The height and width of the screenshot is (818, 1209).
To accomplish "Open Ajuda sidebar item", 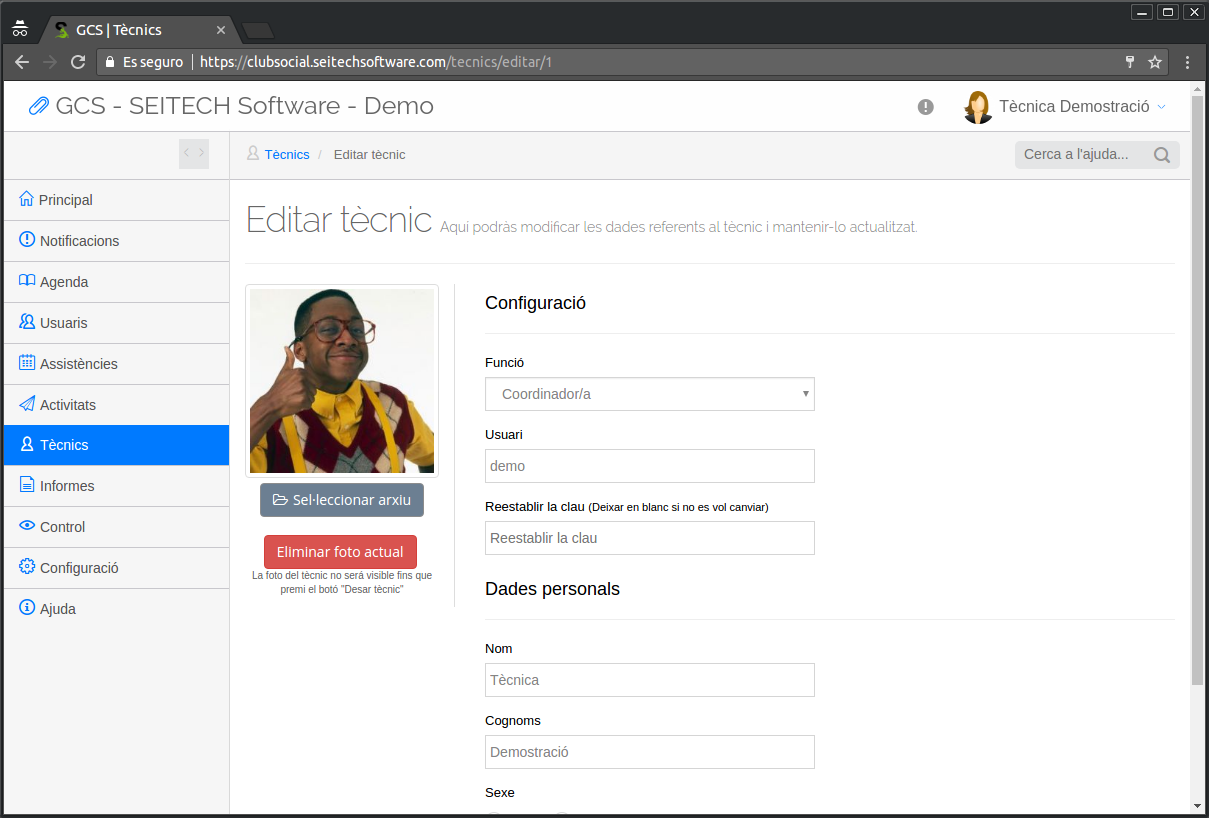I will pyautogui.click(x=116, y=609).
